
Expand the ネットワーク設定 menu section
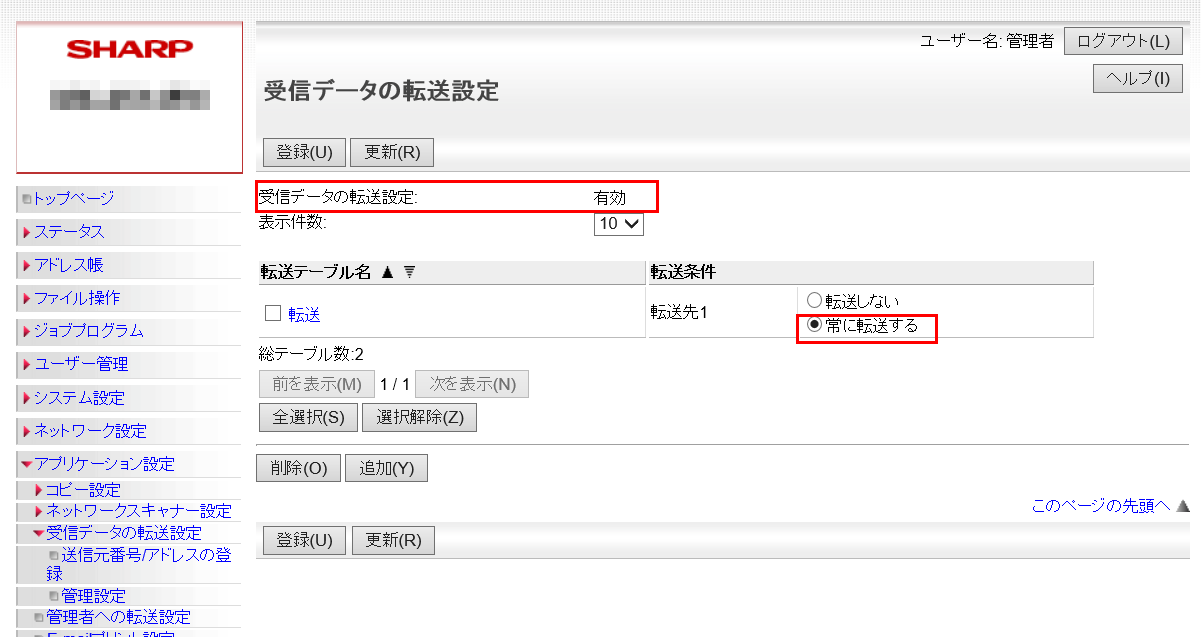point(90,431)
